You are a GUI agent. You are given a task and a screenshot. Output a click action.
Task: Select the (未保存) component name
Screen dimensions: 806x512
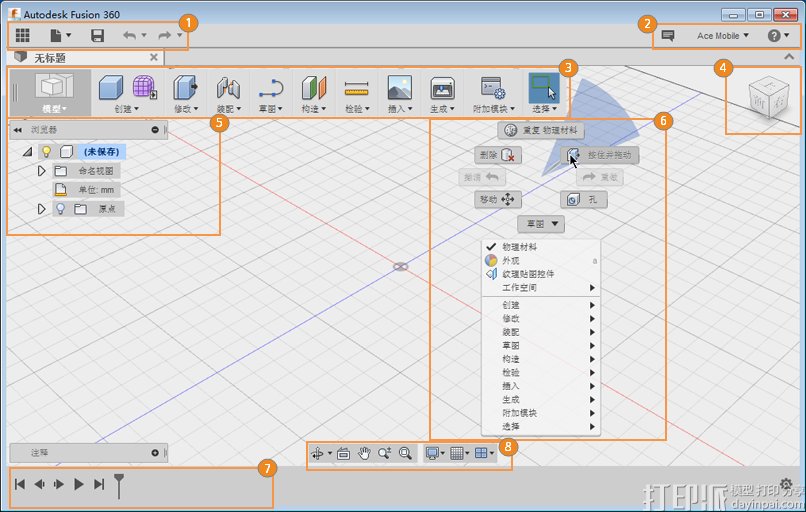101,152
